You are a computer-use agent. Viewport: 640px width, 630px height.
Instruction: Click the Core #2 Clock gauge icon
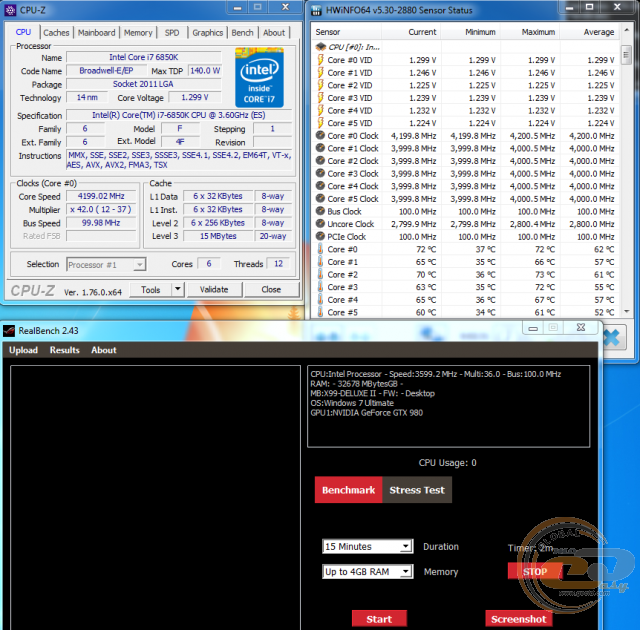click(320, 160)
